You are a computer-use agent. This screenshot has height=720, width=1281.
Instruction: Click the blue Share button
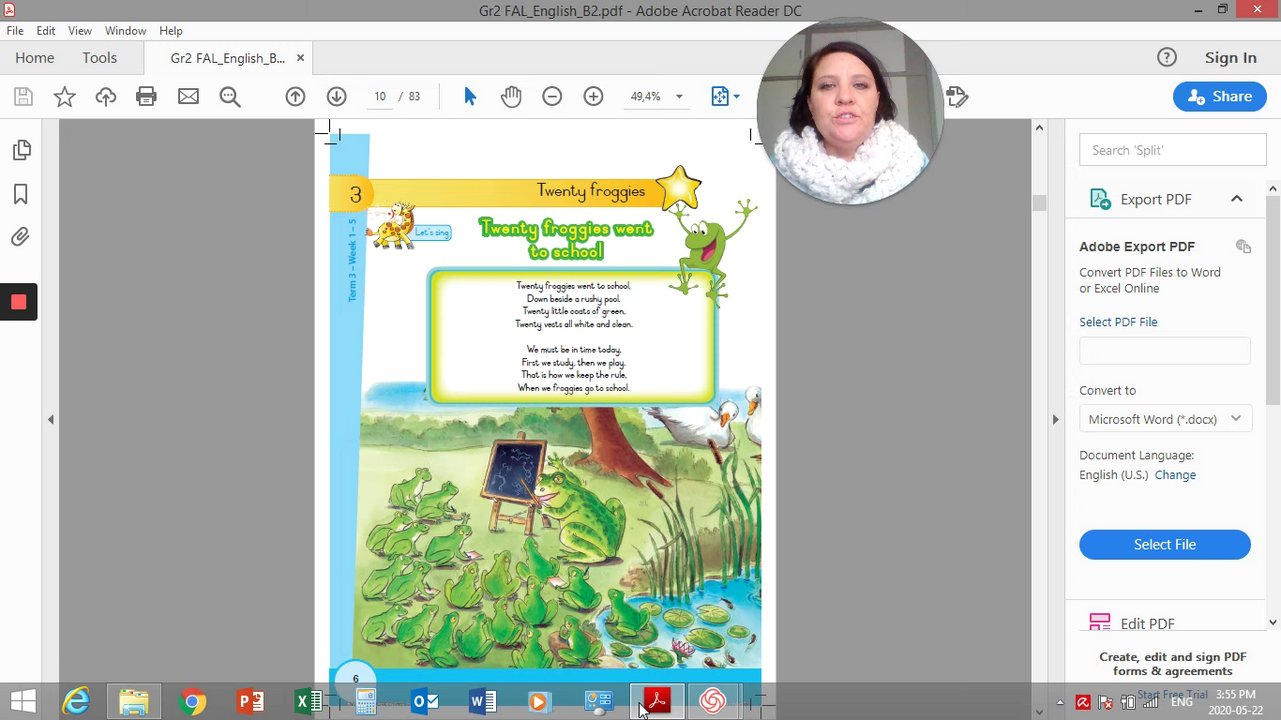point(1219,97)
